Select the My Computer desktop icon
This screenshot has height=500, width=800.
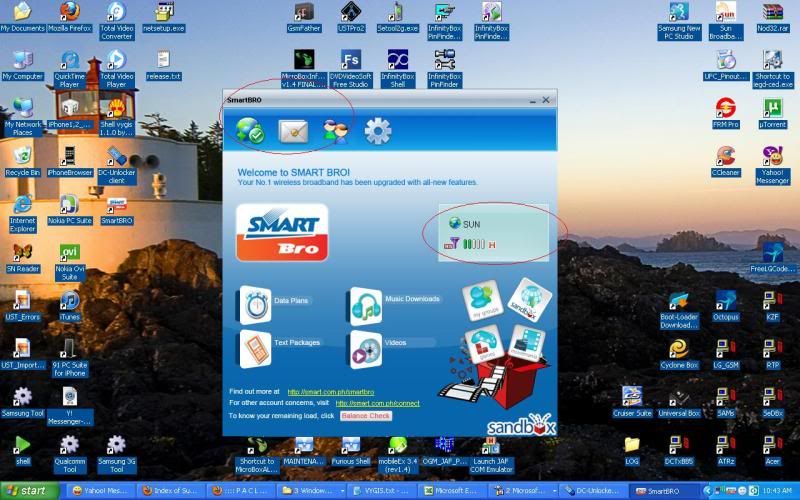click(23, 66)
